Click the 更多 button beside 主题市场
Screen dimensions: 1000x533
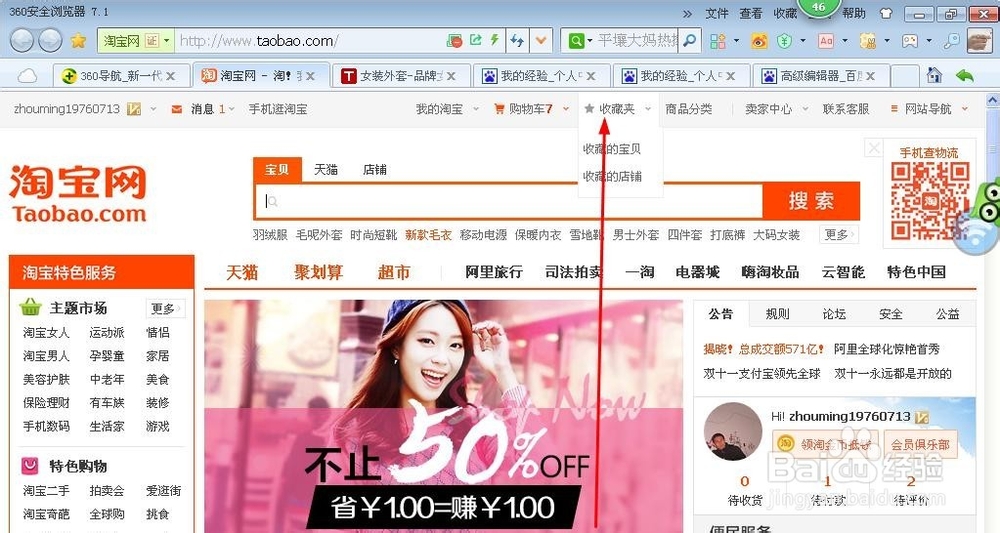tap(165, 309)
